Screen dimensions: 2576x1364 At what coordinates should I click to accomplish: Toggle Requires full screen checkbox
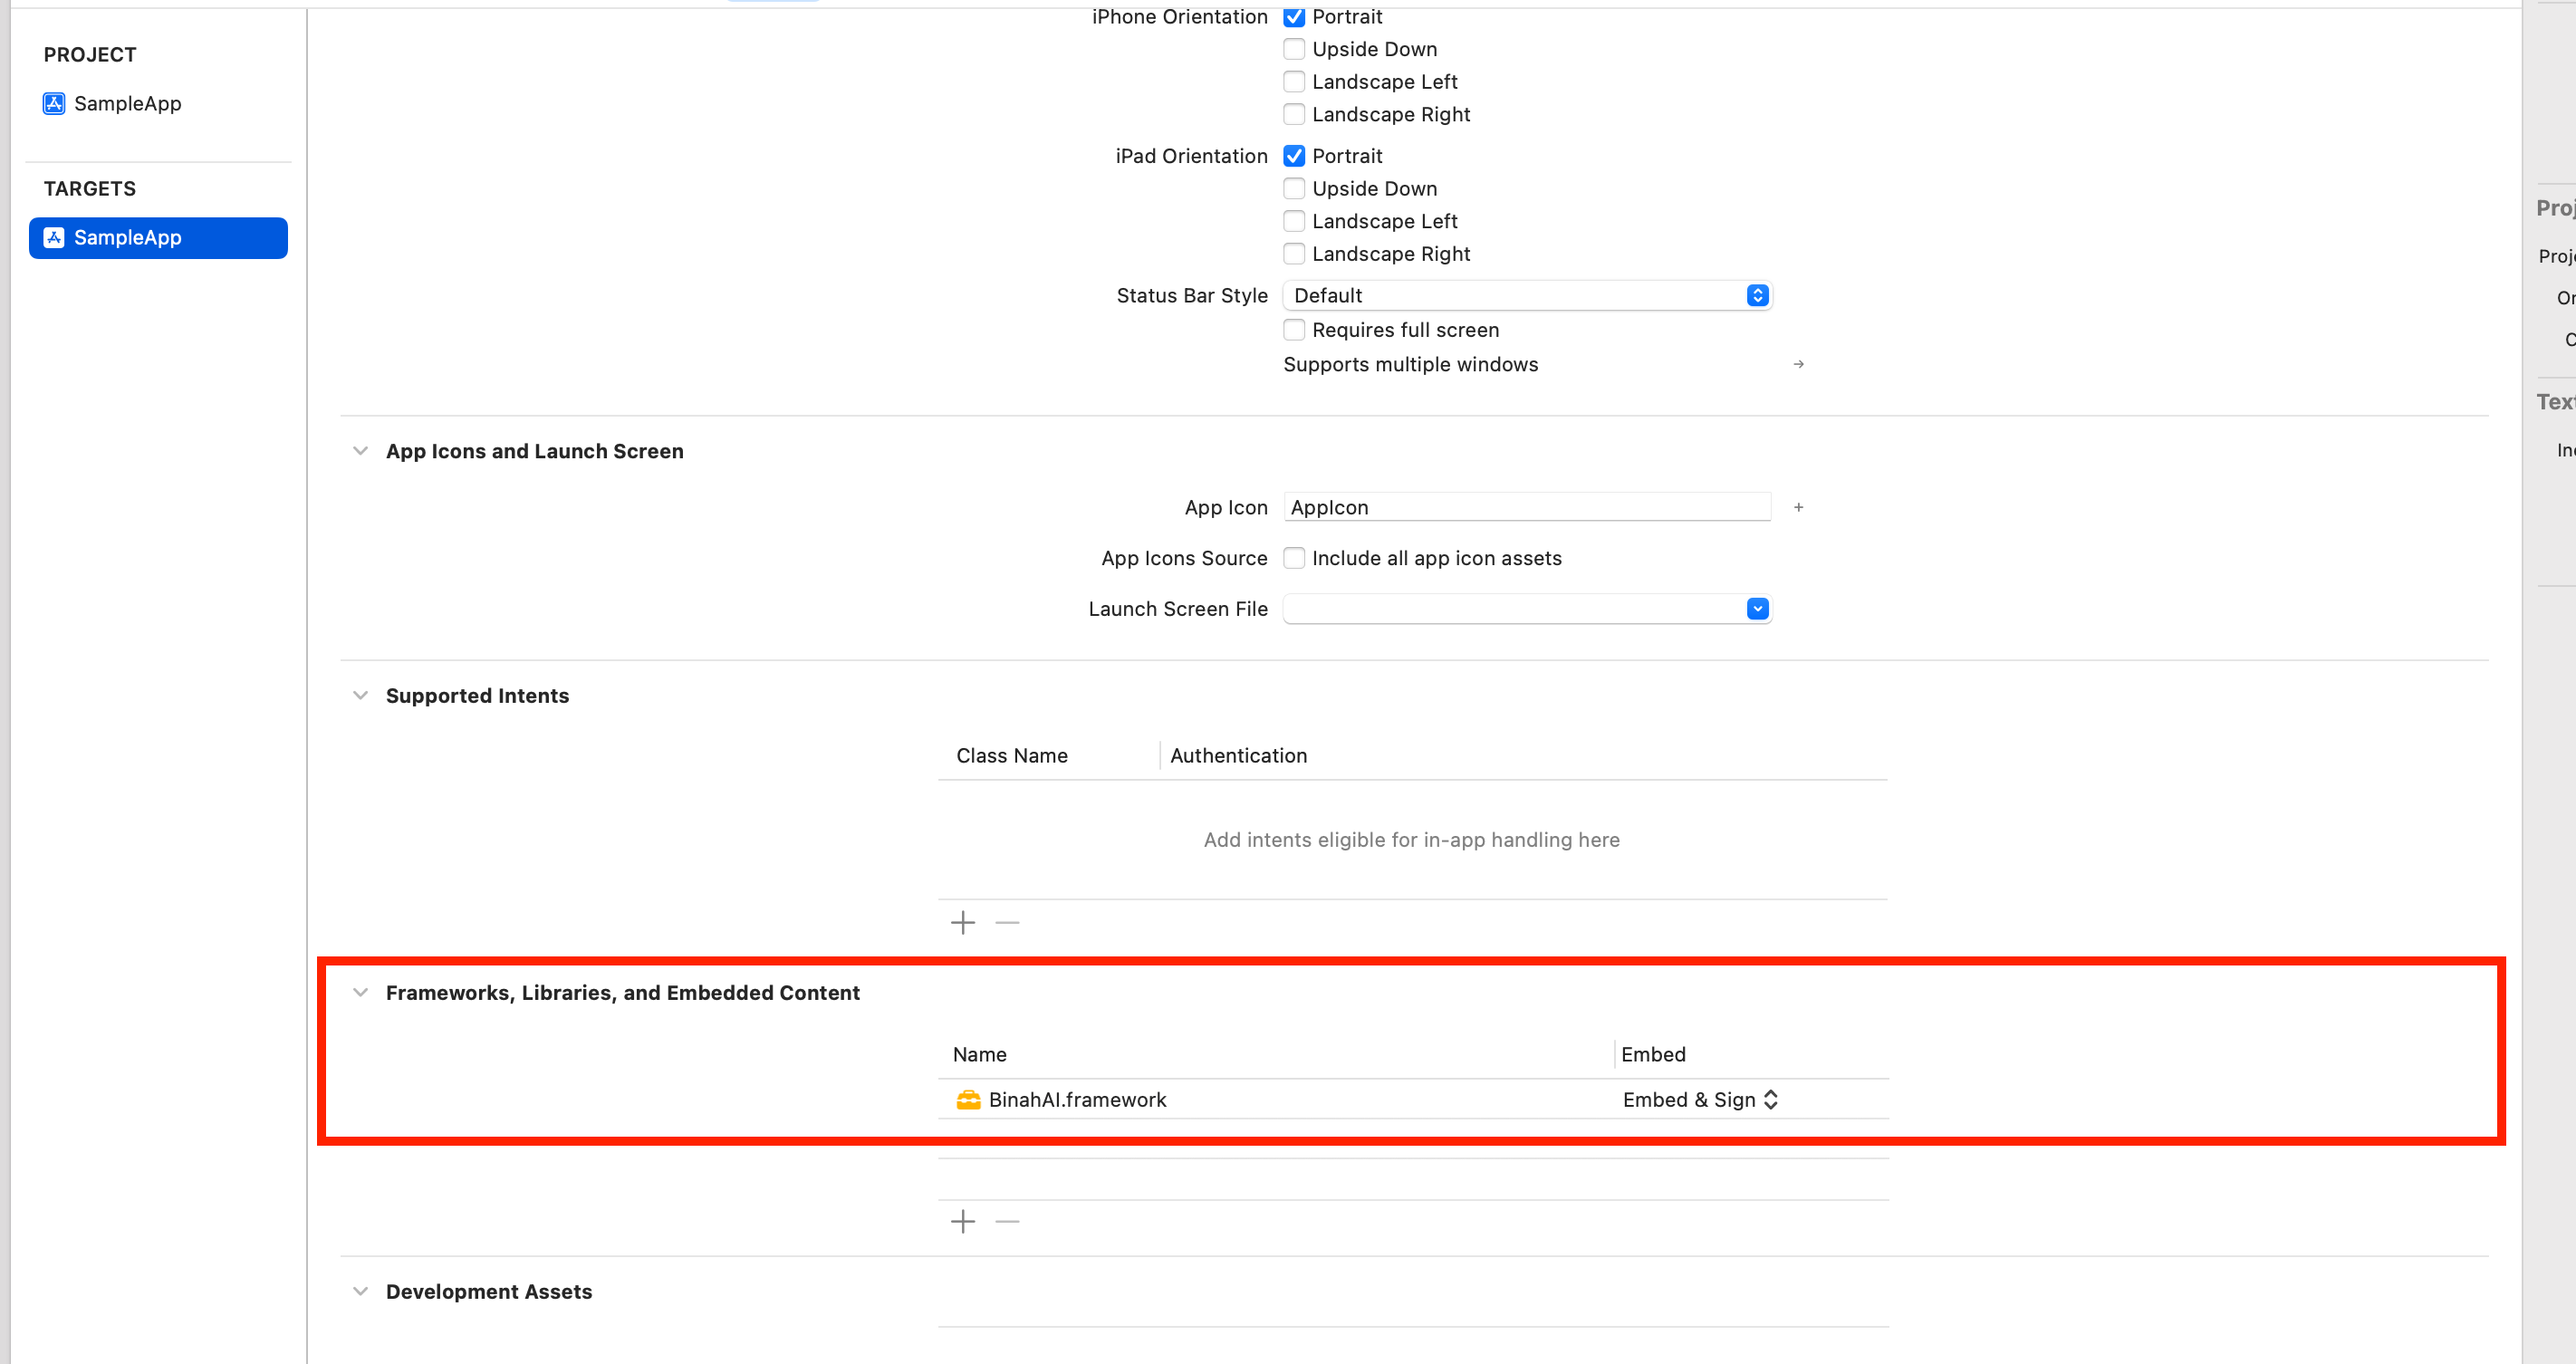1294,330
